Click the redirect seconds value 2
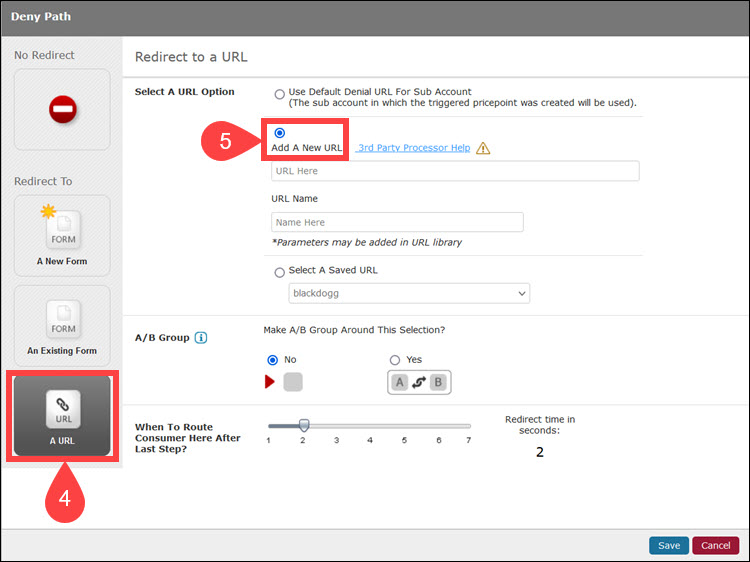Viewport: 750px width, 562px height. pyautogui.click(x=540, y=452)
